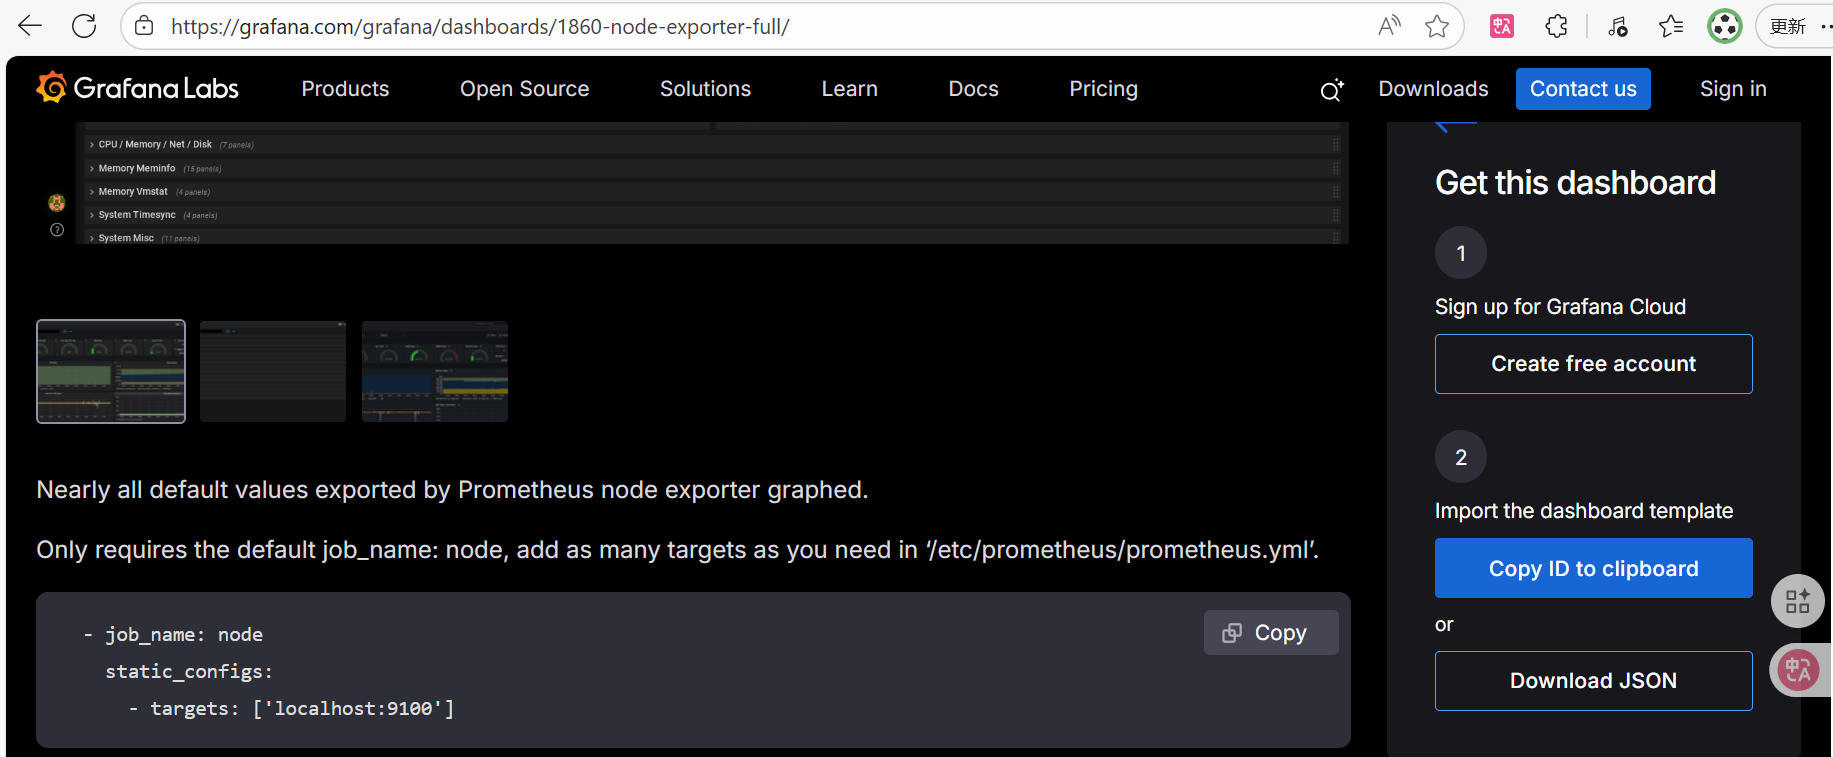The width and height of the screenshot is (1833, 757).
Task: Click the "static_configs:" code line
Action: coord(189,671)
